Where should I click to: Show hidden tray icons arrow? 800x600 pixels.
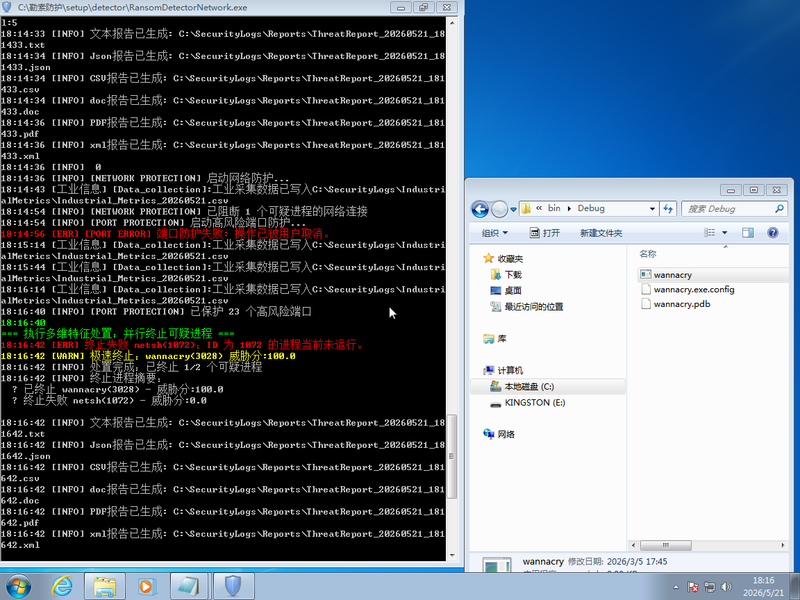[x=676, y=587]
